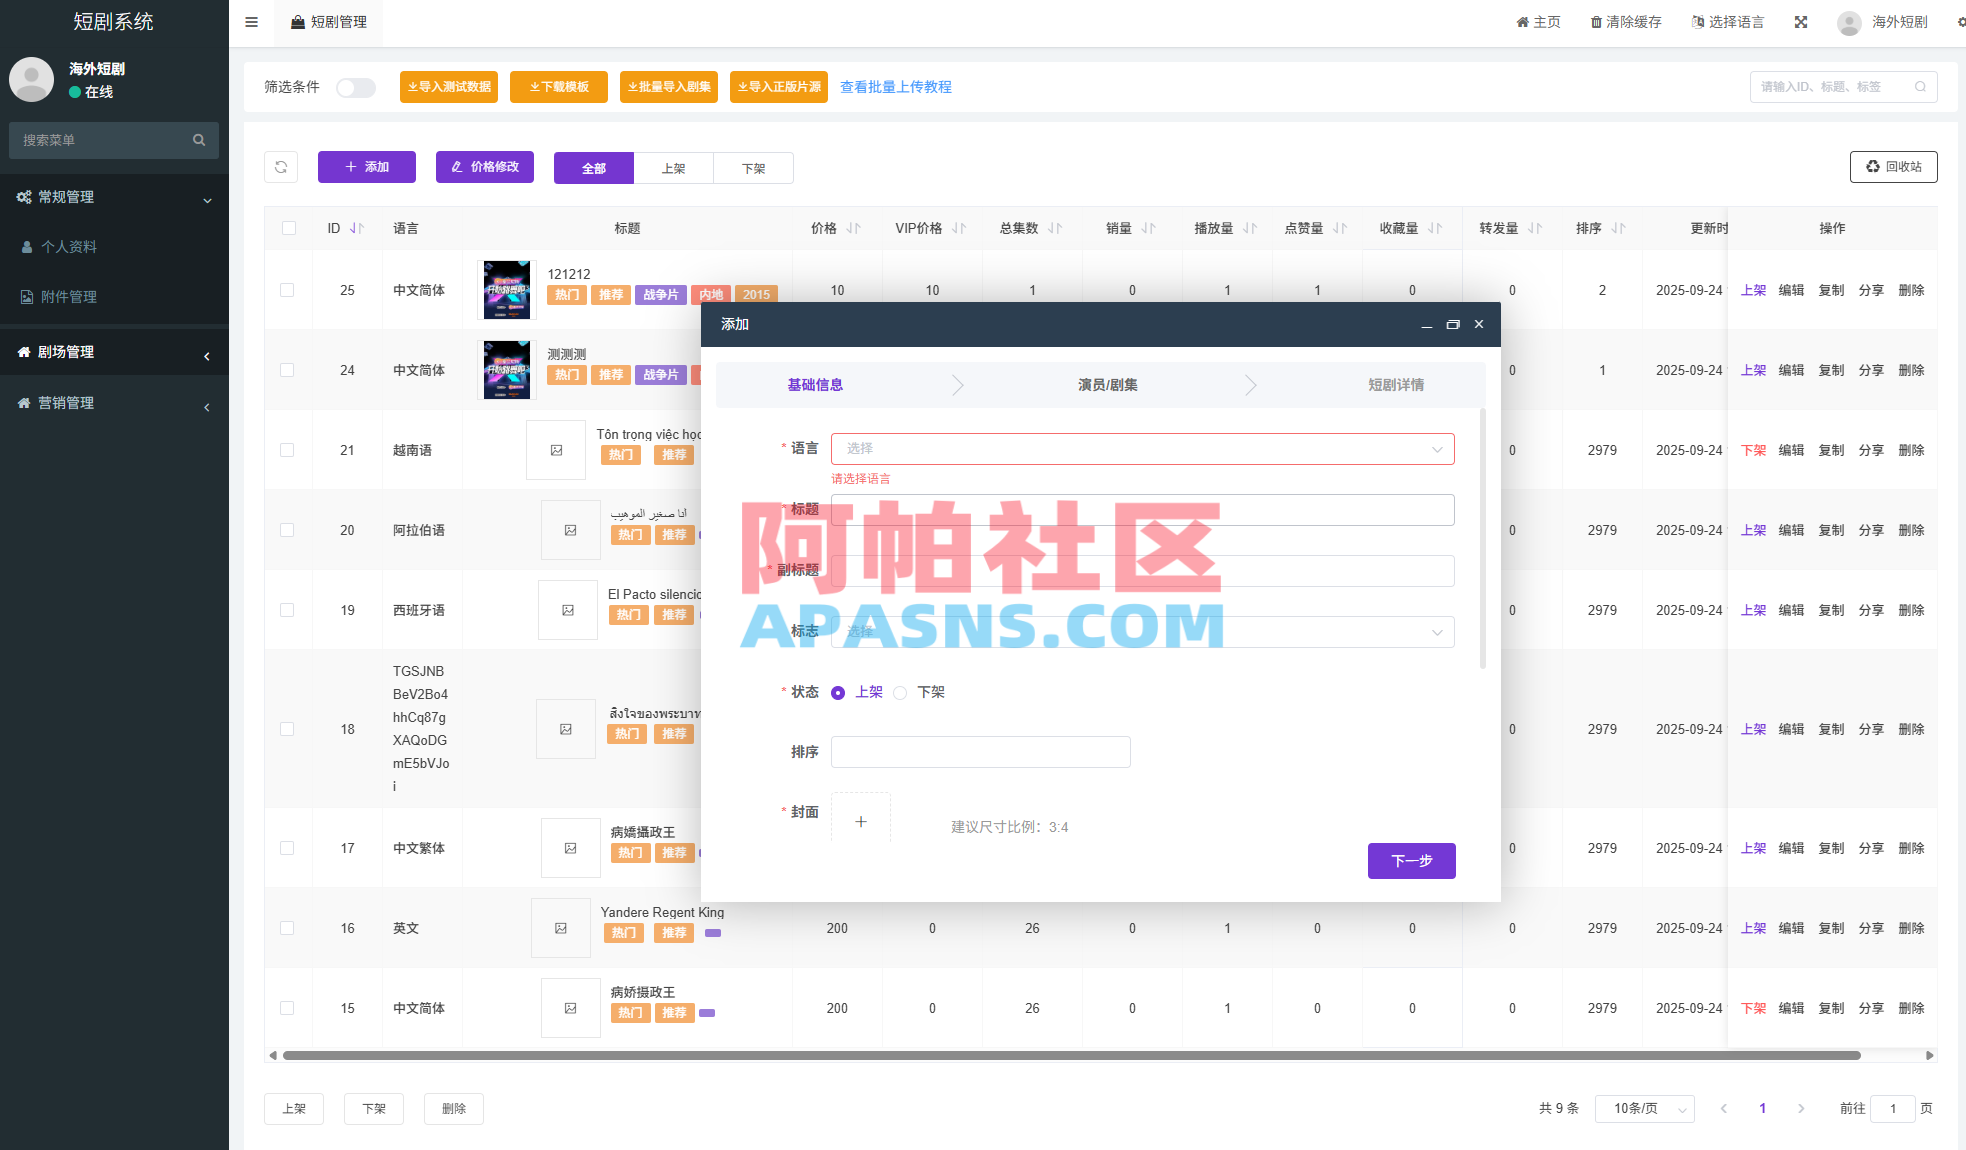Click the 主页 home icon
The height and width of the screenshot is (1150, 1966).
pyautogui.click(x=1521, y=21)
